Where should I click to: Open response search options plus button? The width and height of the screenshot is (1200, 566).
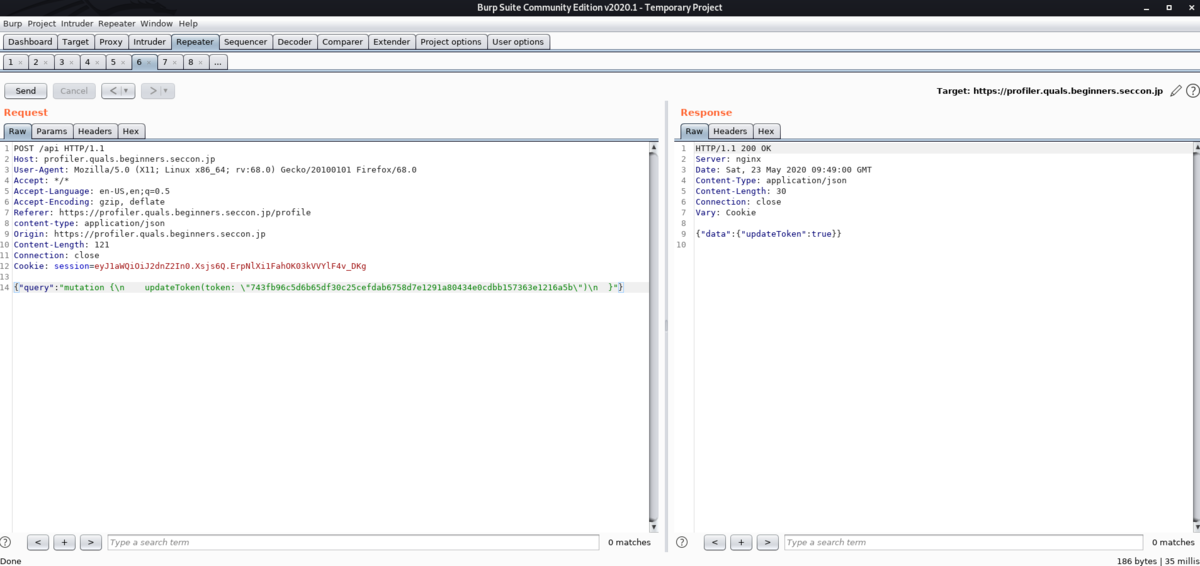pyautogui.click(x=741, y=542)
